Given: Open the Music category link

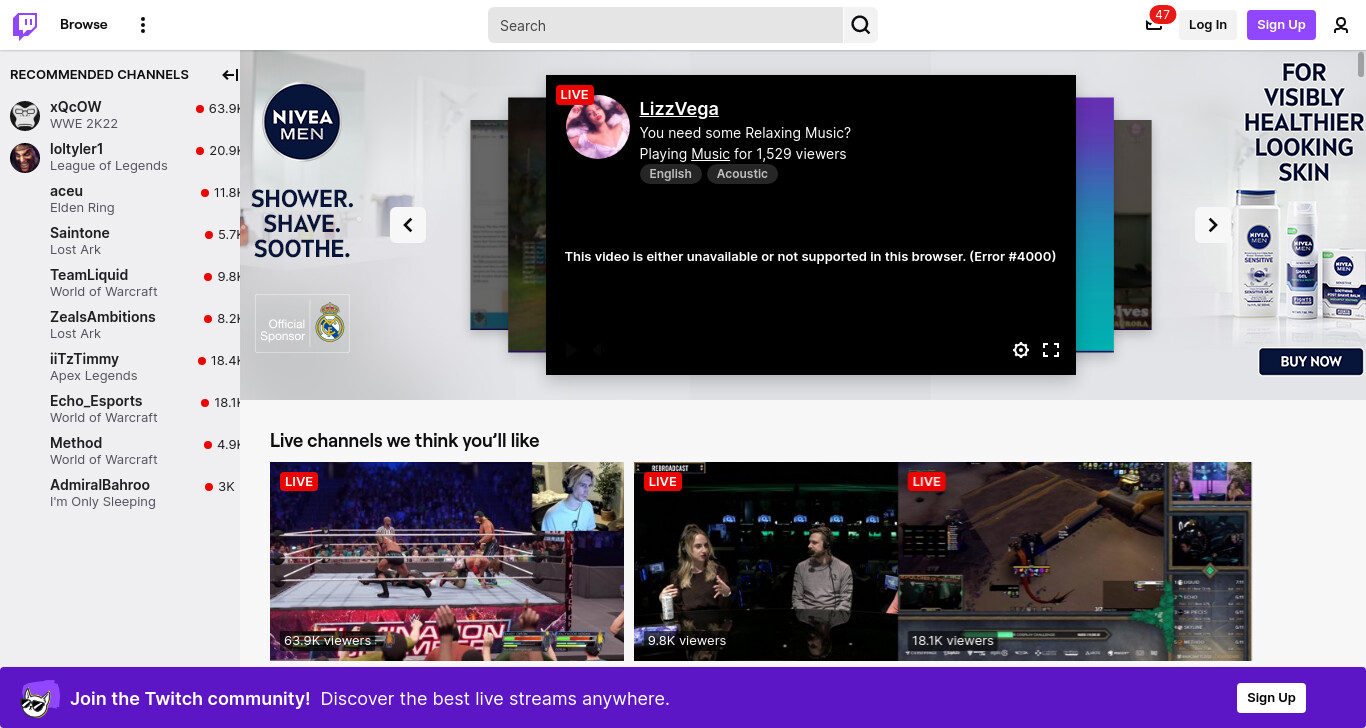Looking at the screenshot, I should coord(710,154).
